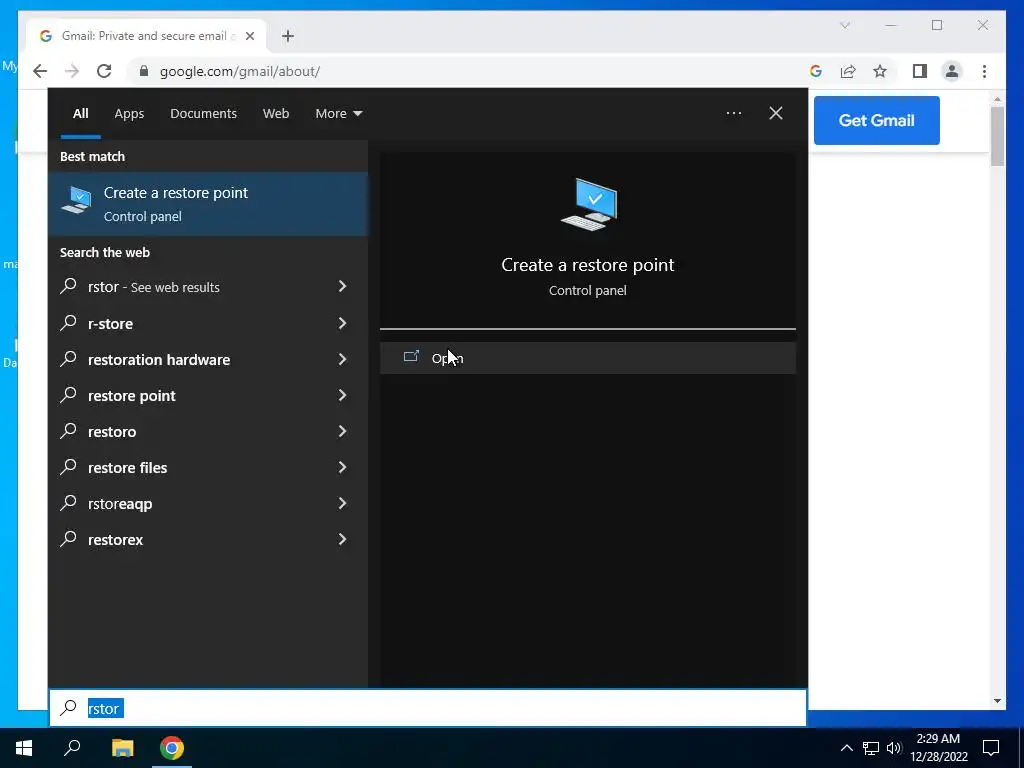Click the search box containing 'rstor'
The width and height of the screenshot is (1024, 768).
tap(428, 708)
